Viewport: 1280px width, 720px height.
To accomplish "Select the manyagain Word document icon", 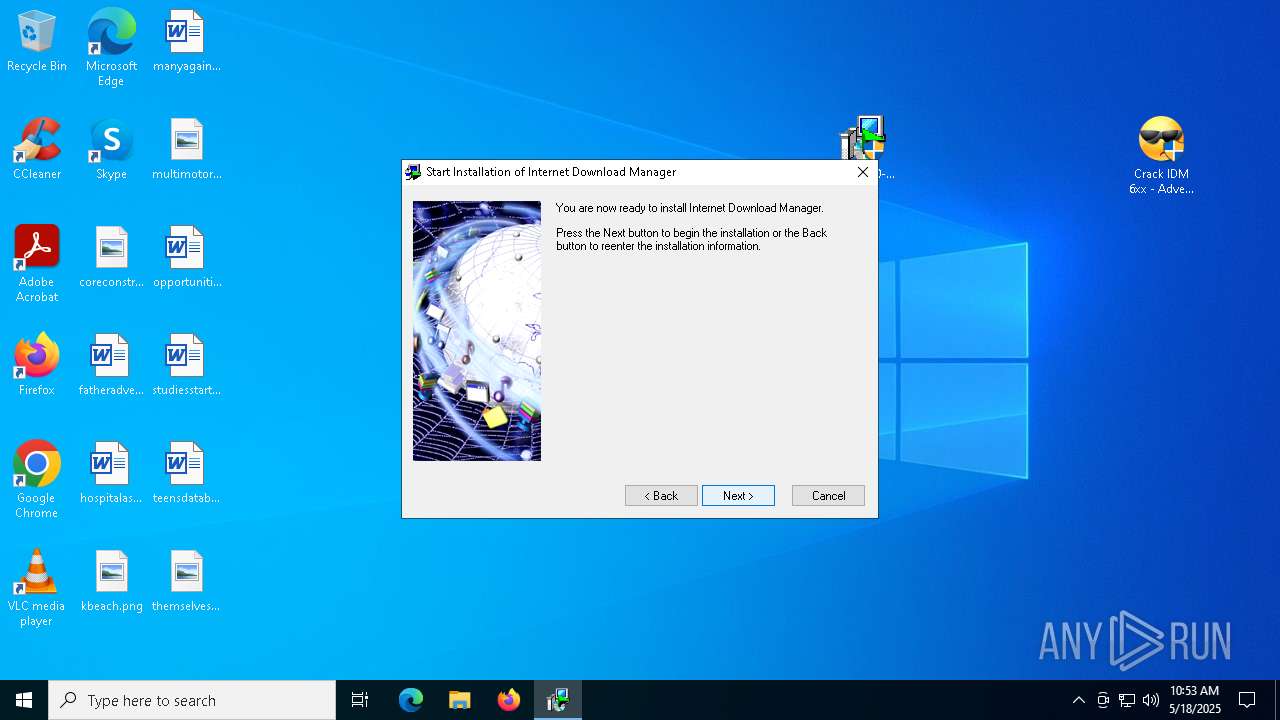I will click(186, 42).
